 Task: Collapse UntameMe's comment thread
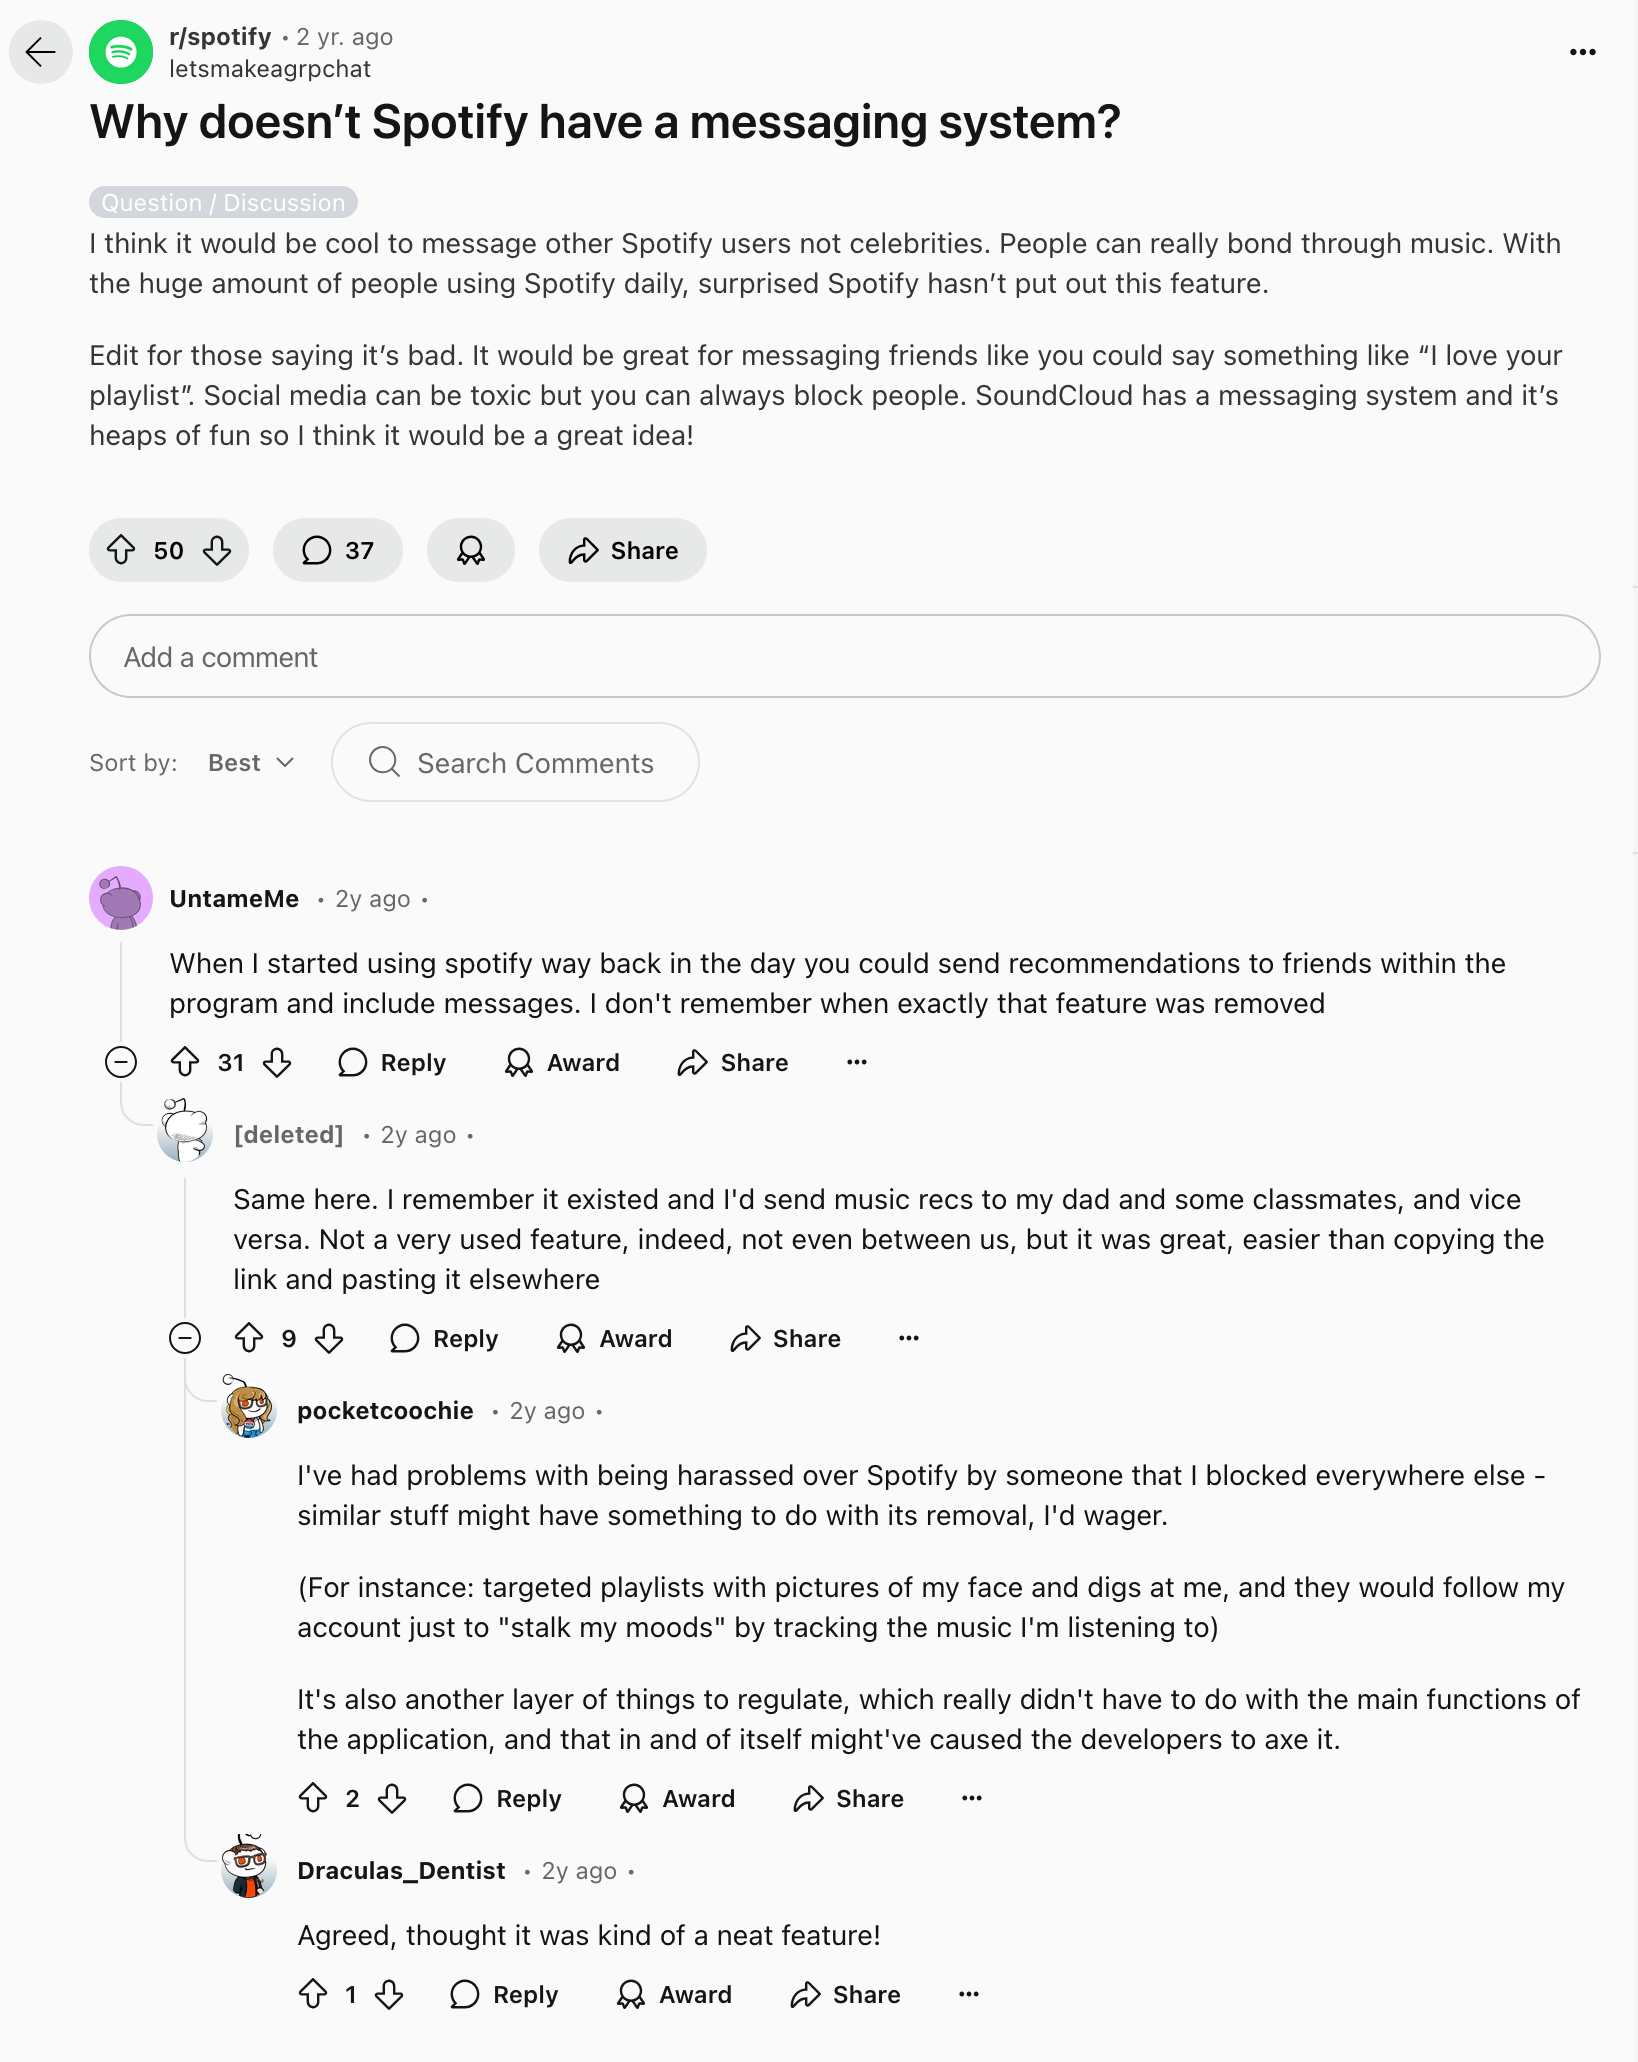click(x=121, y=1062)
